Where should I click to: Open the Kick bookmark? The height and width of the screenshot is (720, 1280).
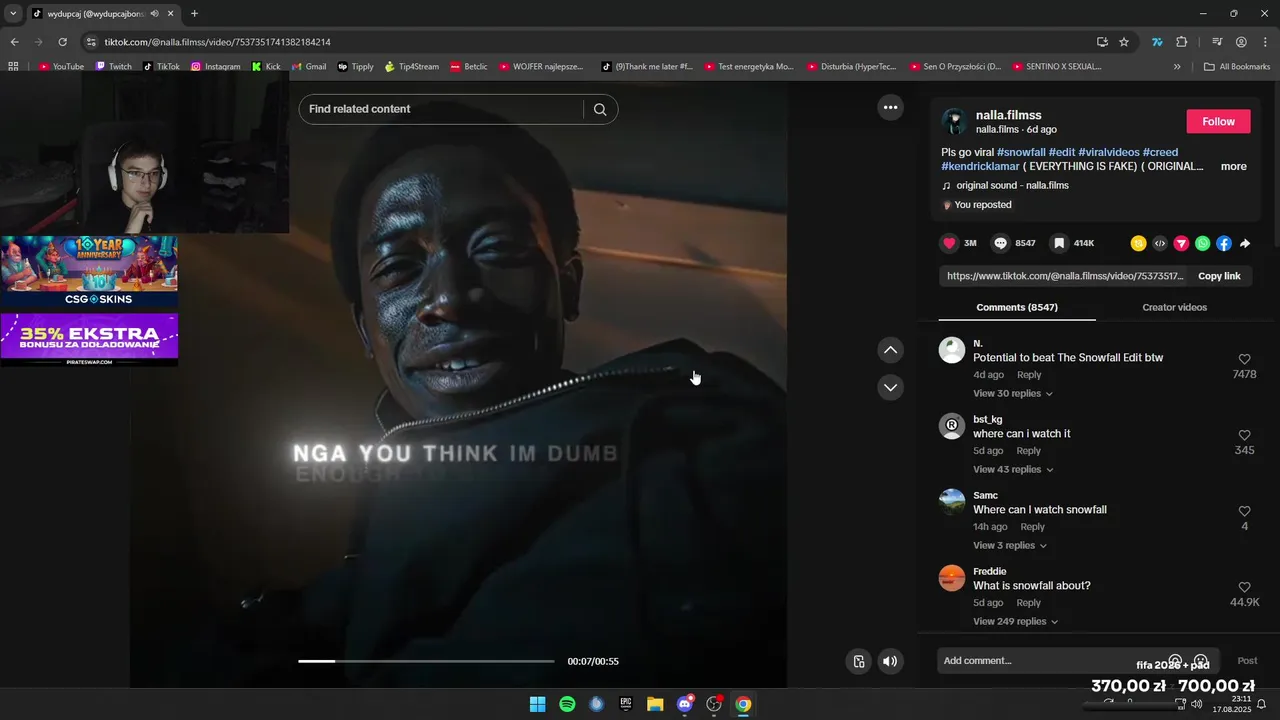(x=266, y=67)
